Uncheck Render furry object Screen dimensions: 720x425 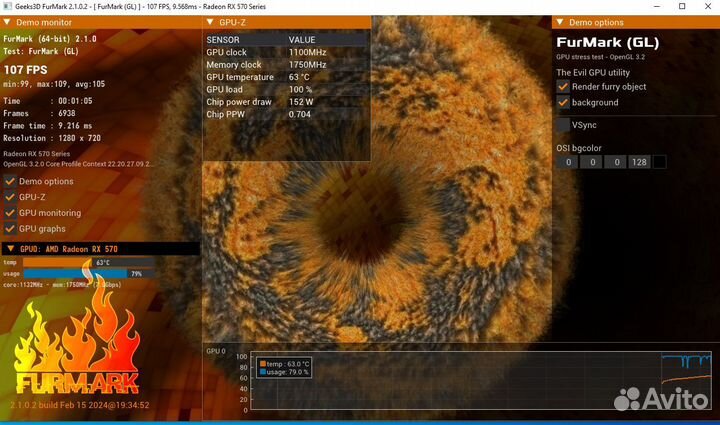[563, 87]
